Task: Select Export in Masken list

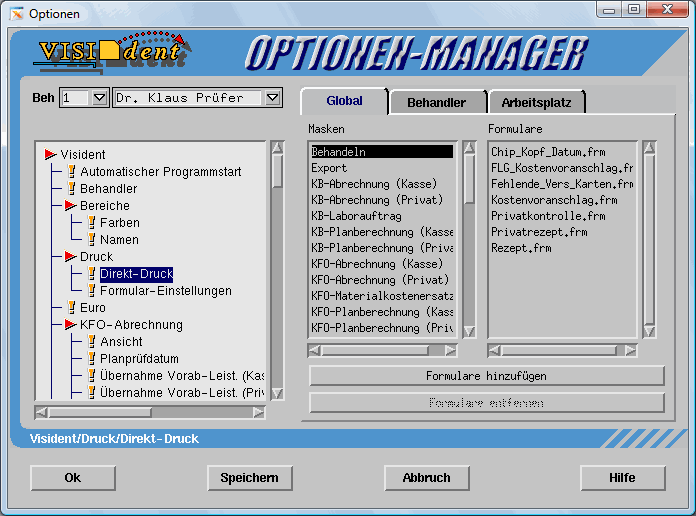Action: click(382, 168)
